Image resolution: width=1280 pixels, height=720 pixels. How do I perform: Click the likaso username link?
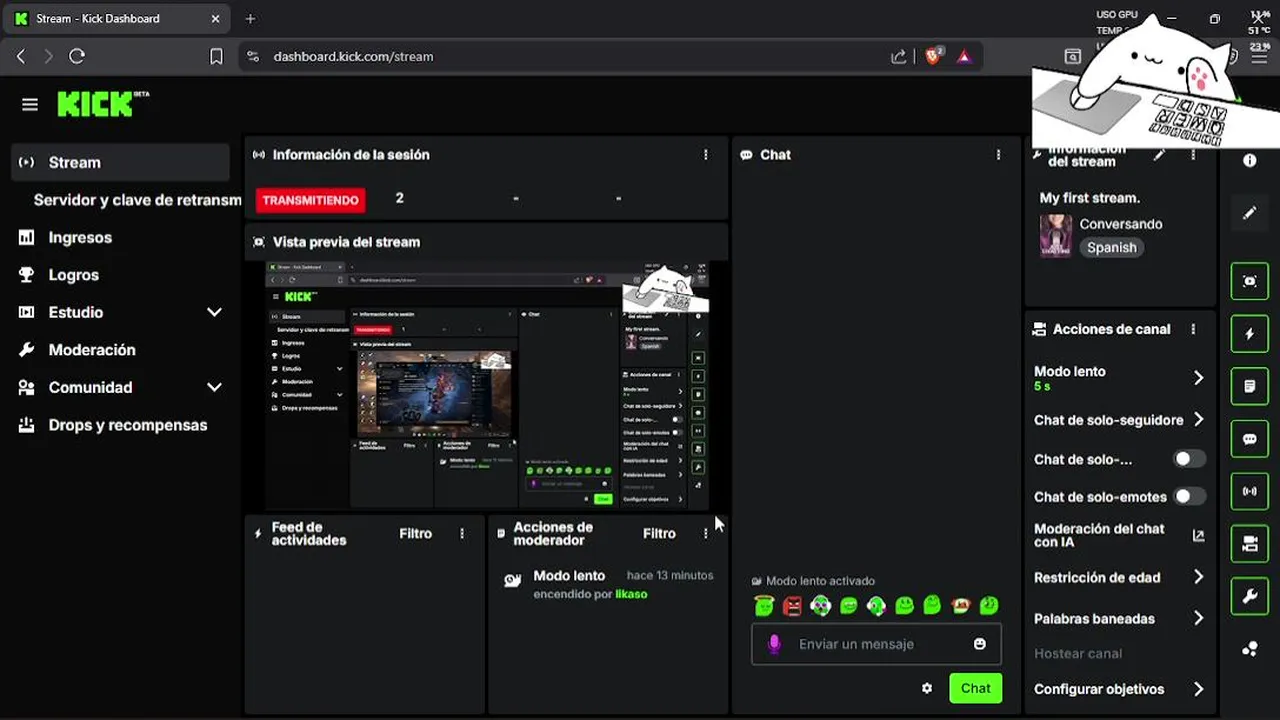tap(631, 594)
